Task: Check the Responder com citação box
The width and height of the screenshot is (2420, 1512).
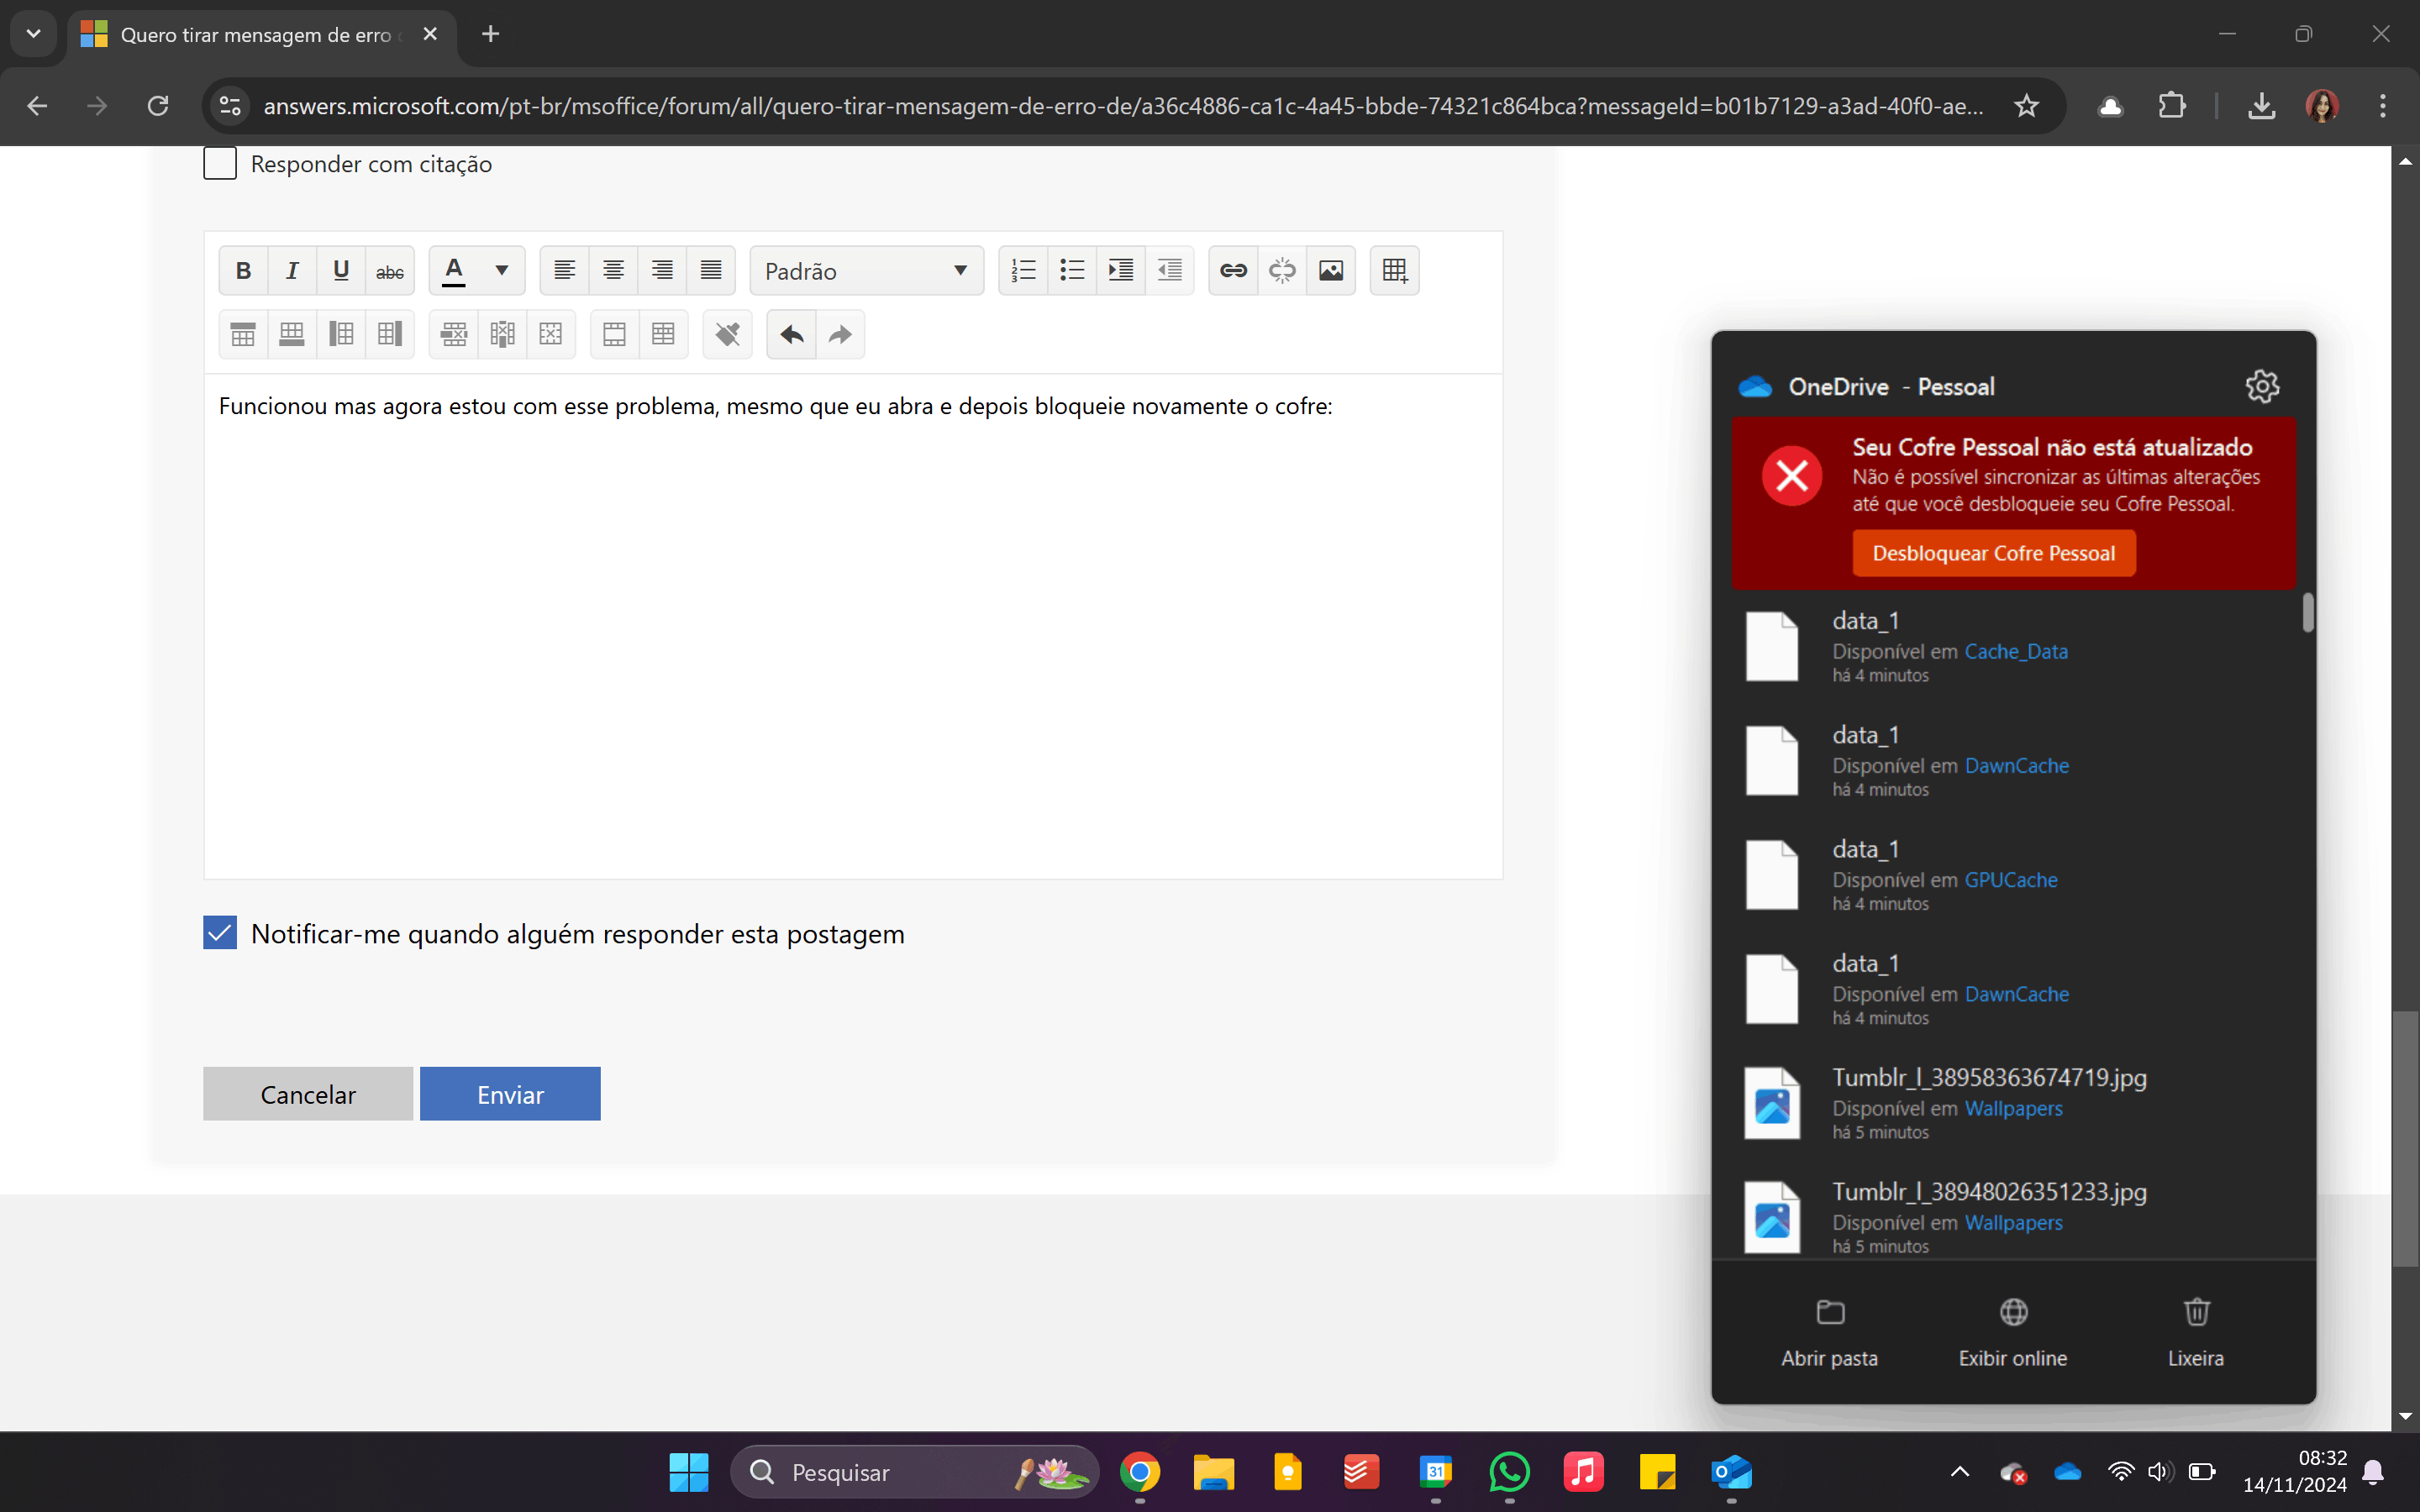Action: (x=220, y=163)
